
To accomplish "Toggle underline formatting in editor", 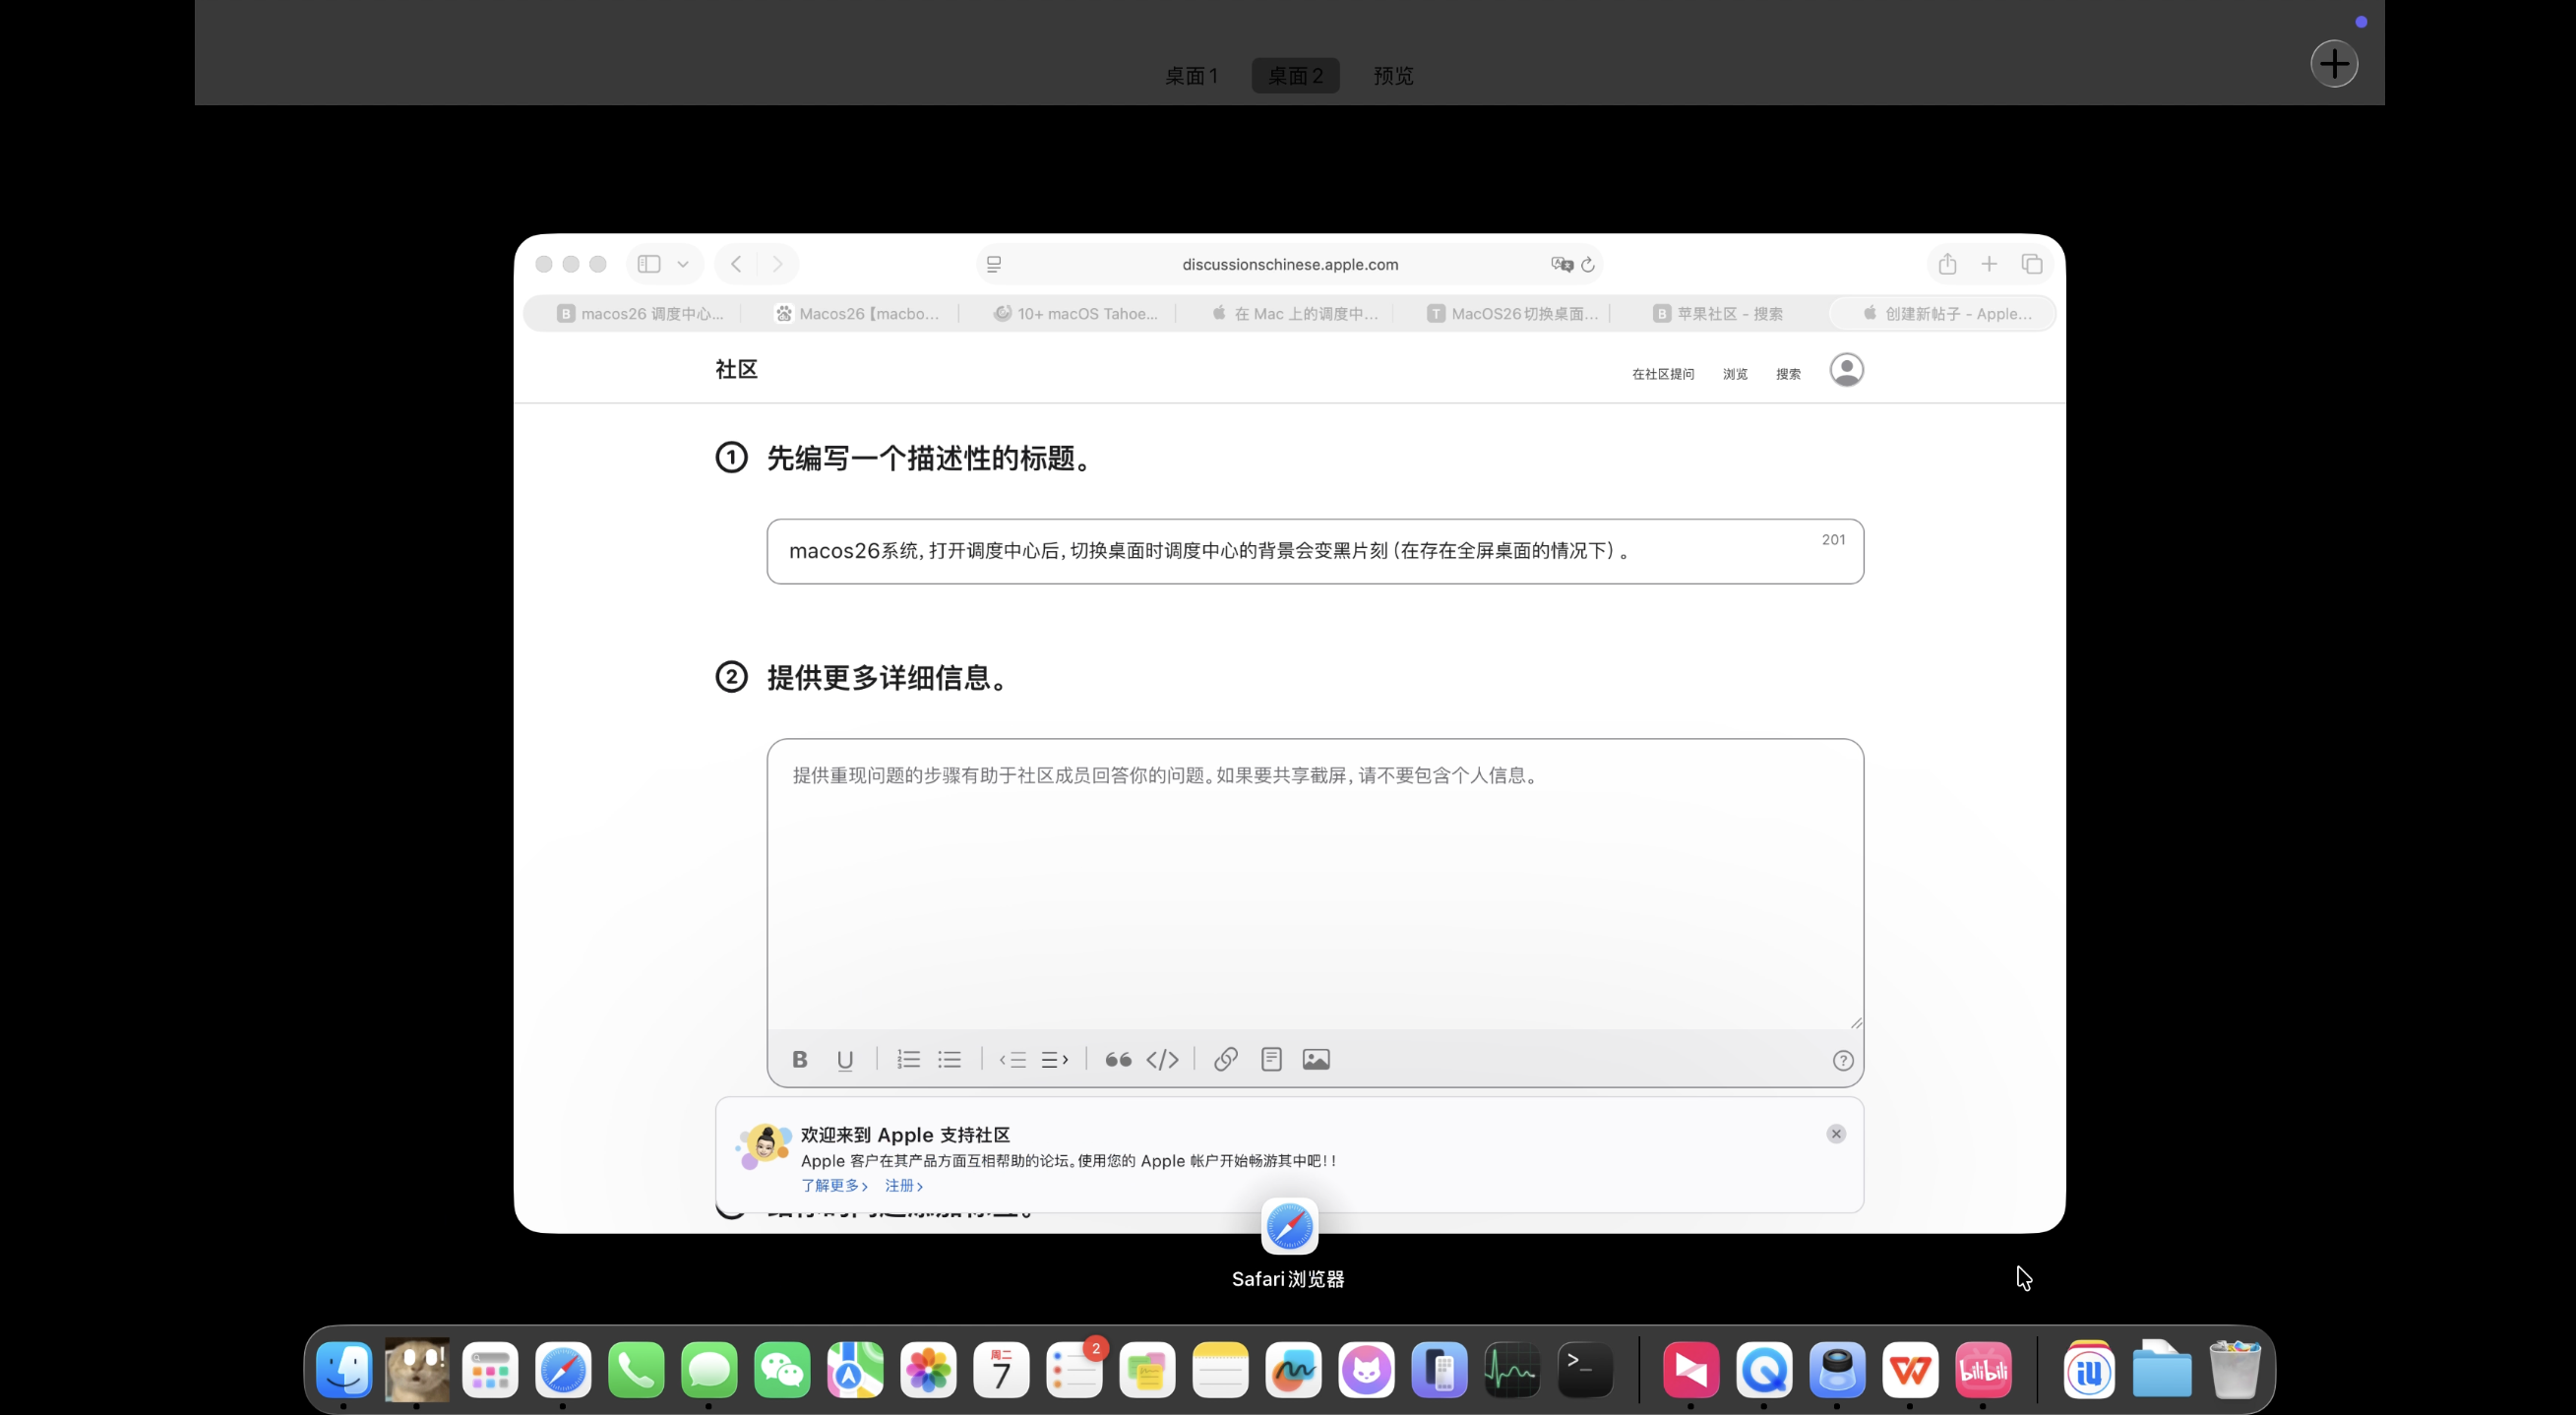I will click(x=845, y=1059).
